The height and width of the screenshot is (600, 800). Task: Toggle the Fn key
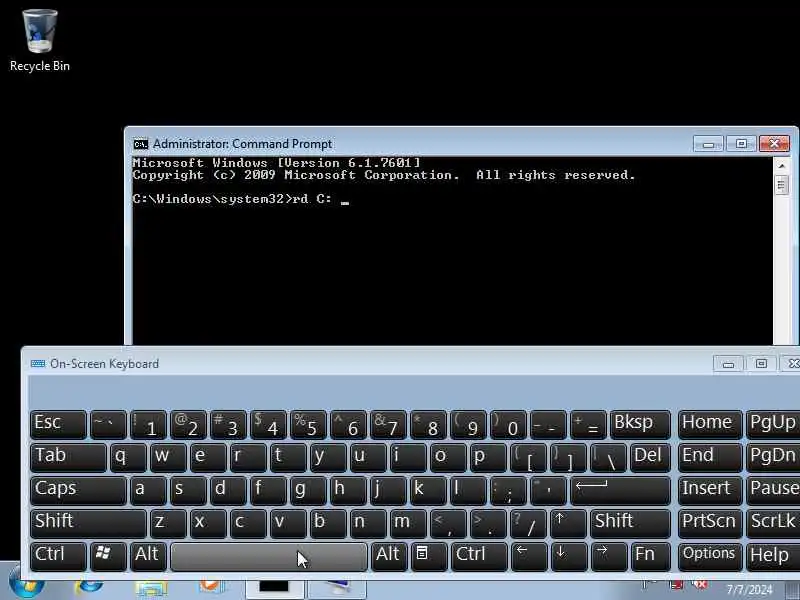(650, 556)
